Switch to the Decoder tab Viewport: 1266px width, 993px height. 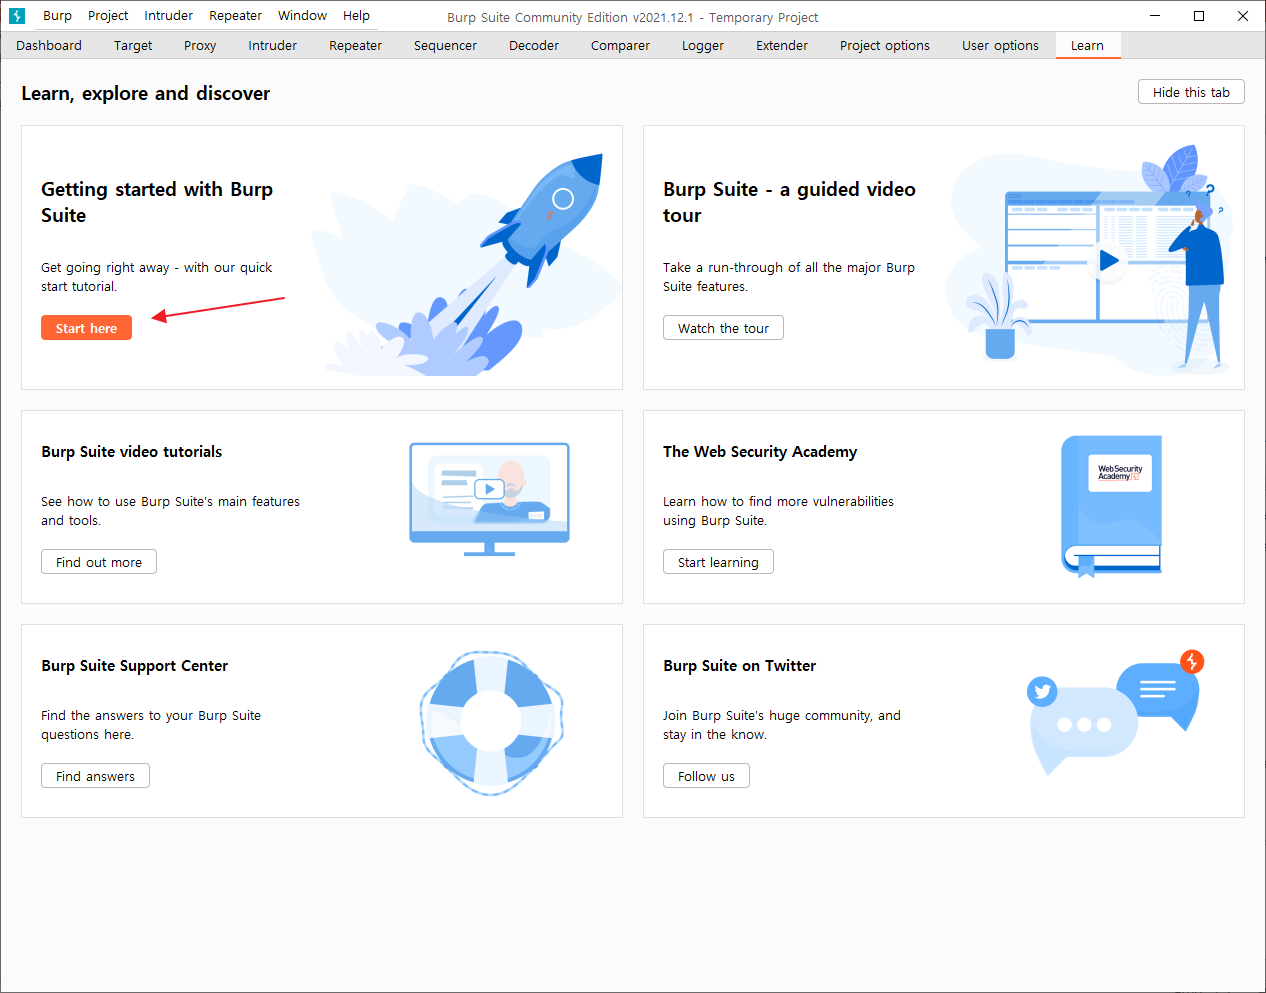point(534,46)
